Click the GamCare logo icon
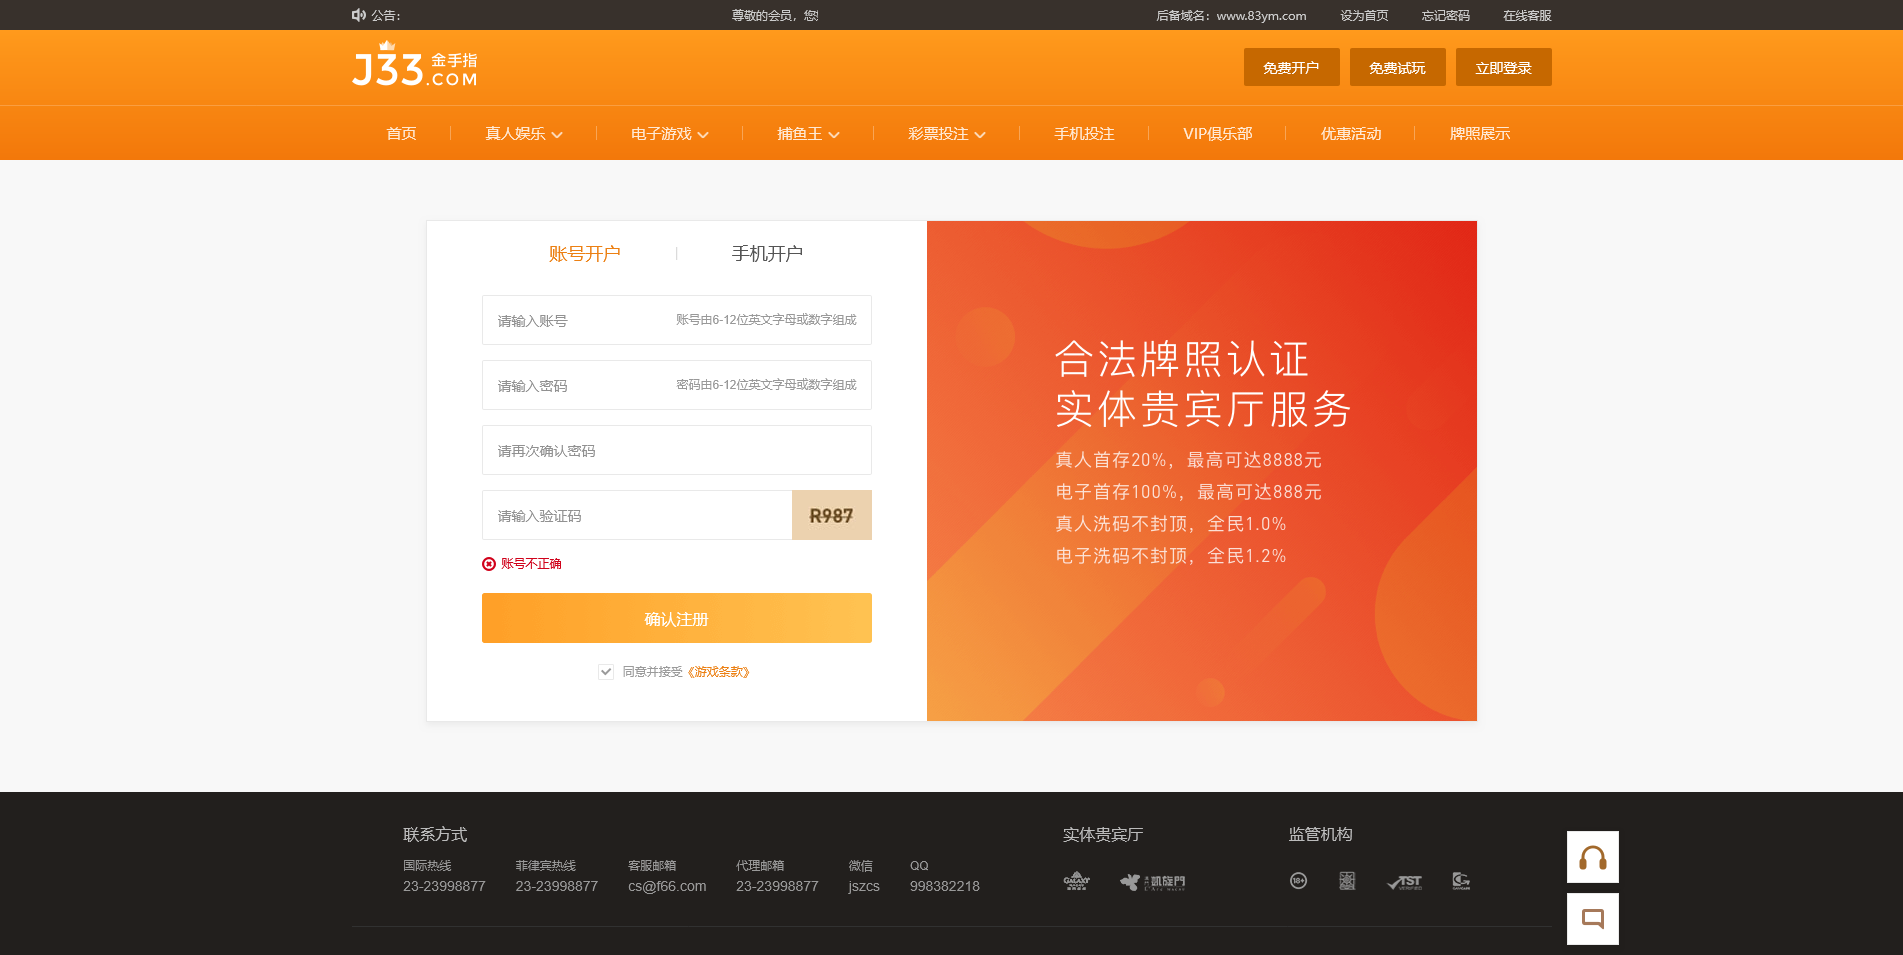1903x955 pixels. (x=1461, y=881)
